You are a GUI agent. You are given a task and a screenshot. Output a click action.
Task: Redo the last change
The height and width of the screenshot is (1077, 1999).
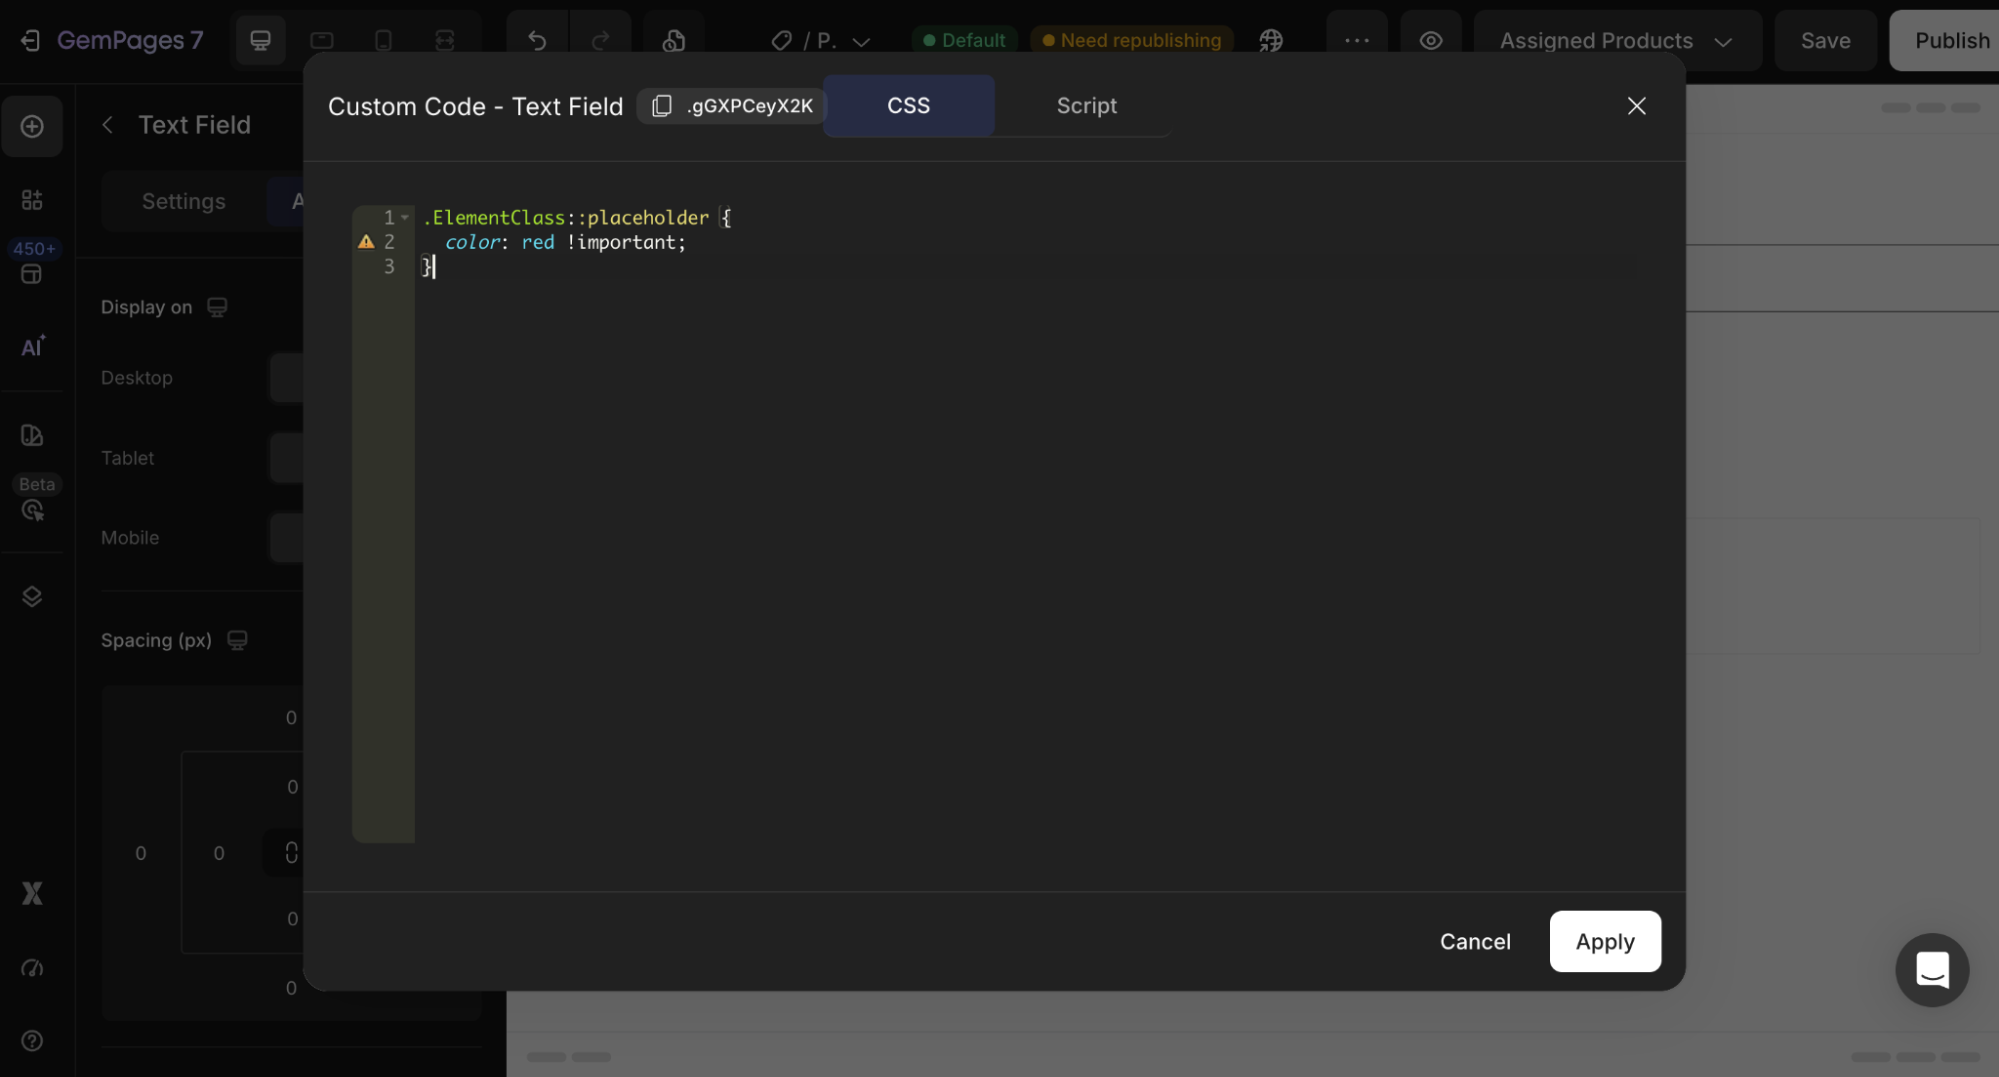tap(600, 40)
